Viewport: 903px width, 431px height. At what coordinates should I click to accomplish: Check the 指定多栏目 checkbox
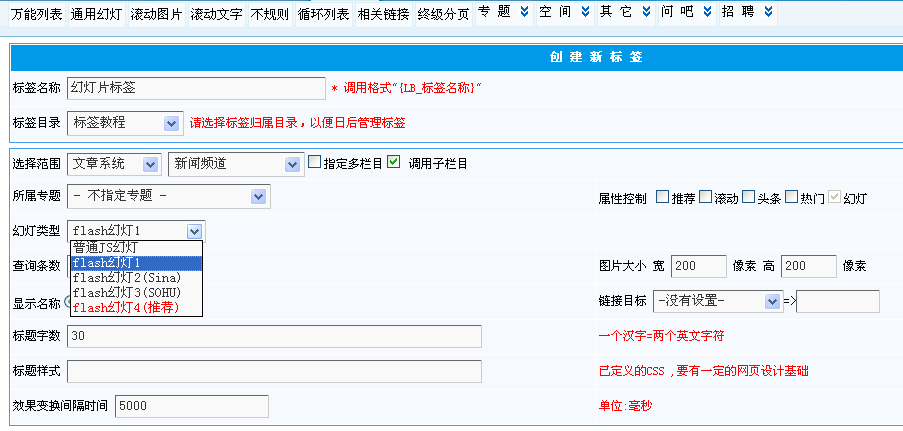pos(314,162)
